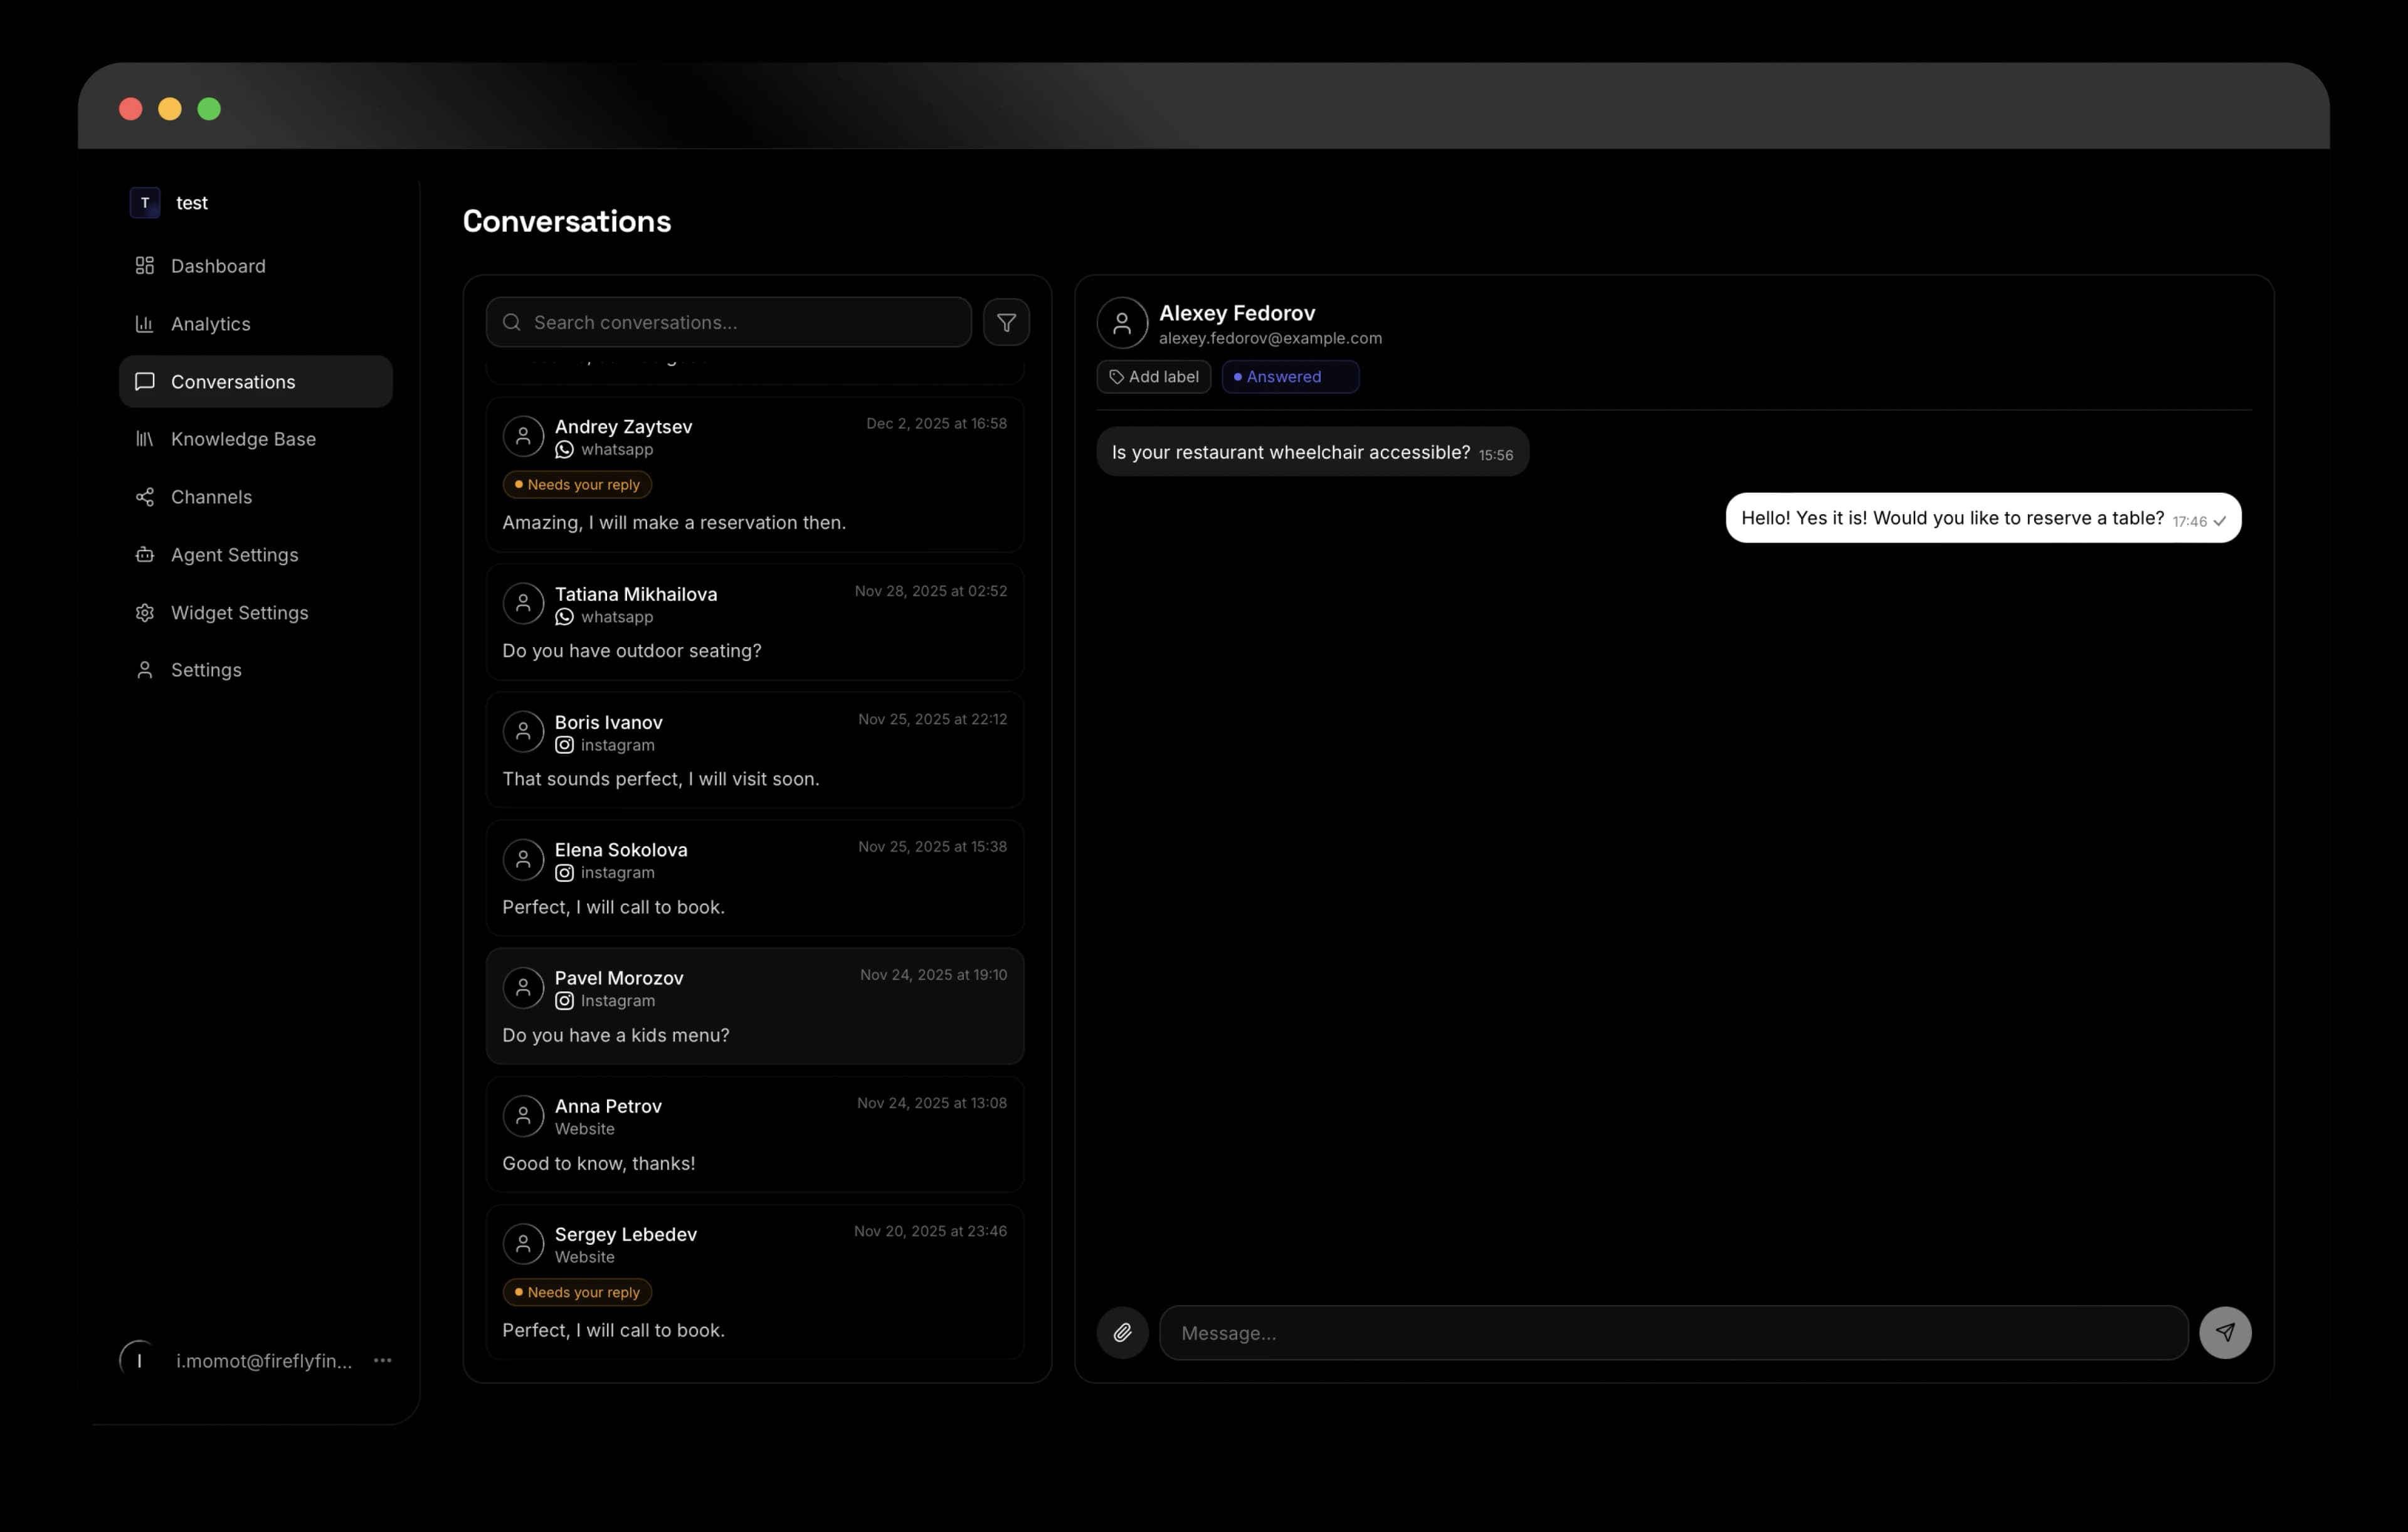Click the Channels share icon
Screen dimensions: 2408x1532
(x=145, y=497)
